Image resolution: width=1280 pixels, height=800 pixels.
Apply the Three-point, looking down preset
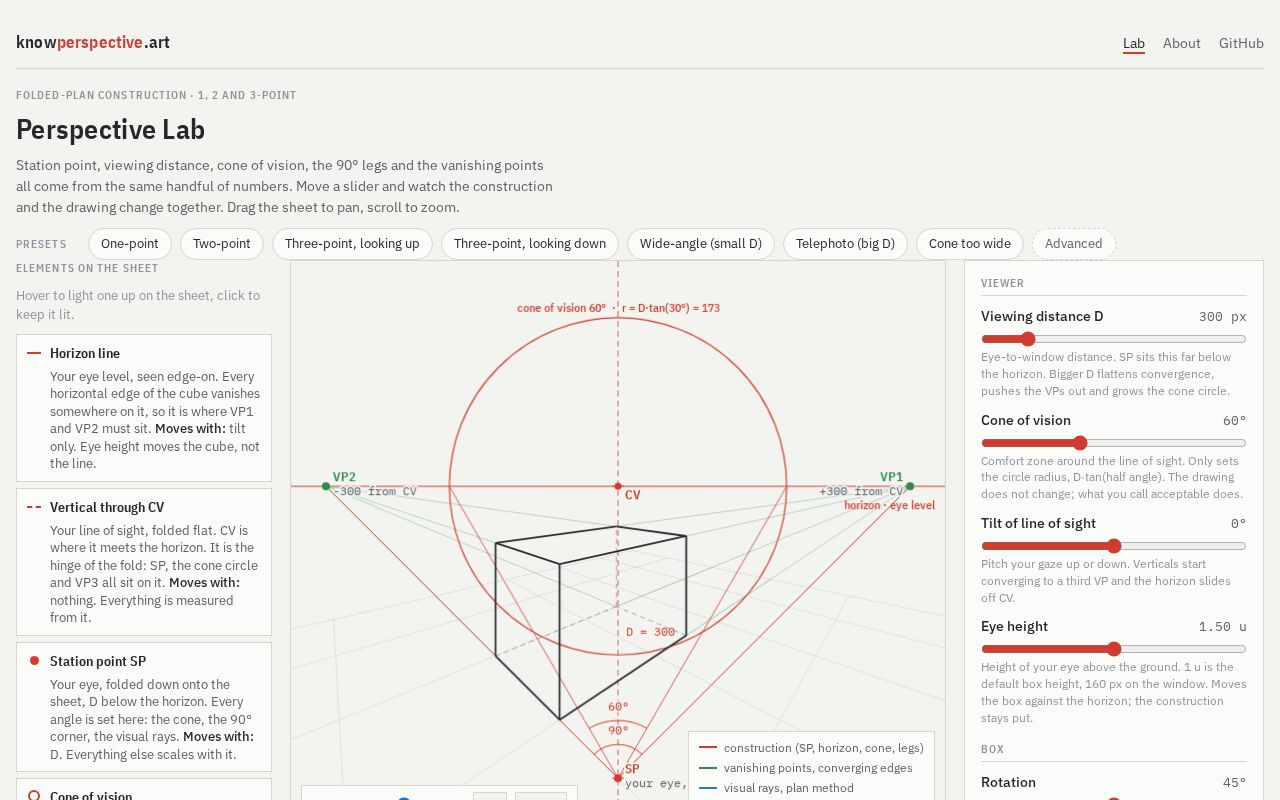tap(530, 244)
